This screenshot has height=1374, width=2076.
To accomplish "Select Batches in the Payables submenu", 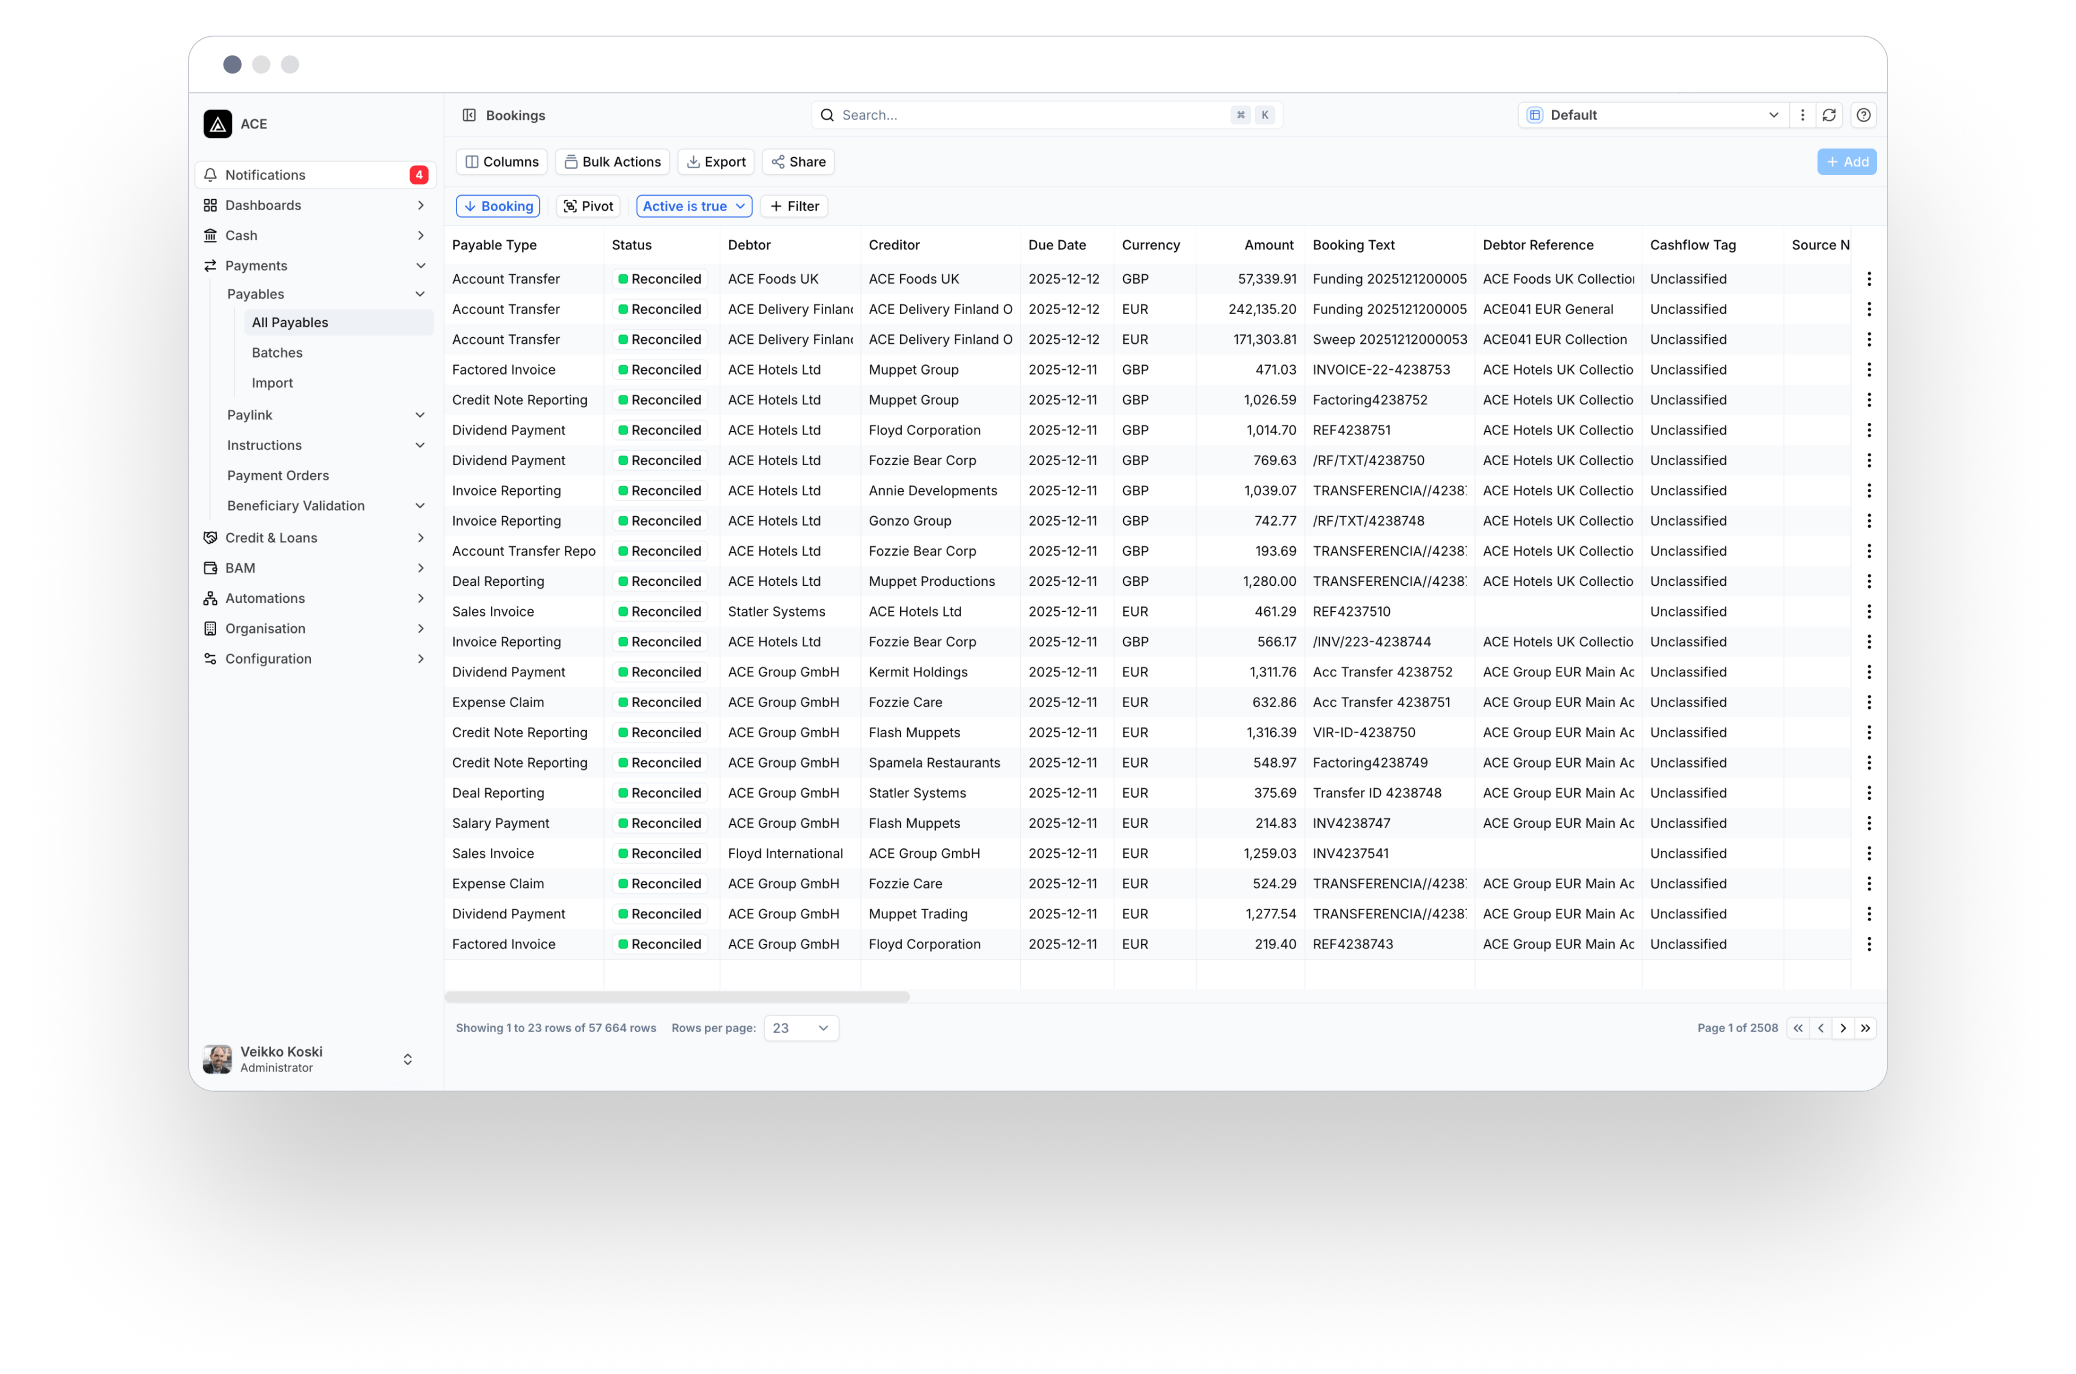I will 277,353.
